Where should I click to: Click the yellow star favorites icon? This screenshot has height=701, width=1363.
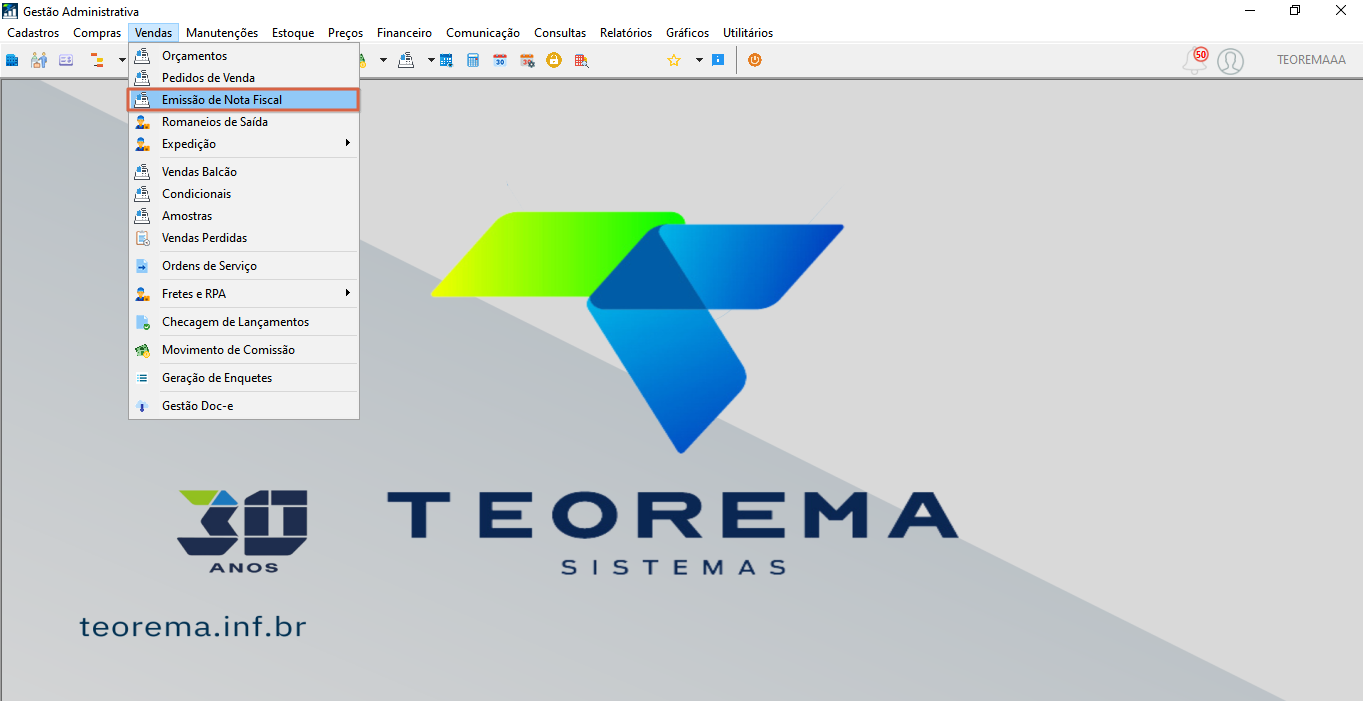[674, 60]
